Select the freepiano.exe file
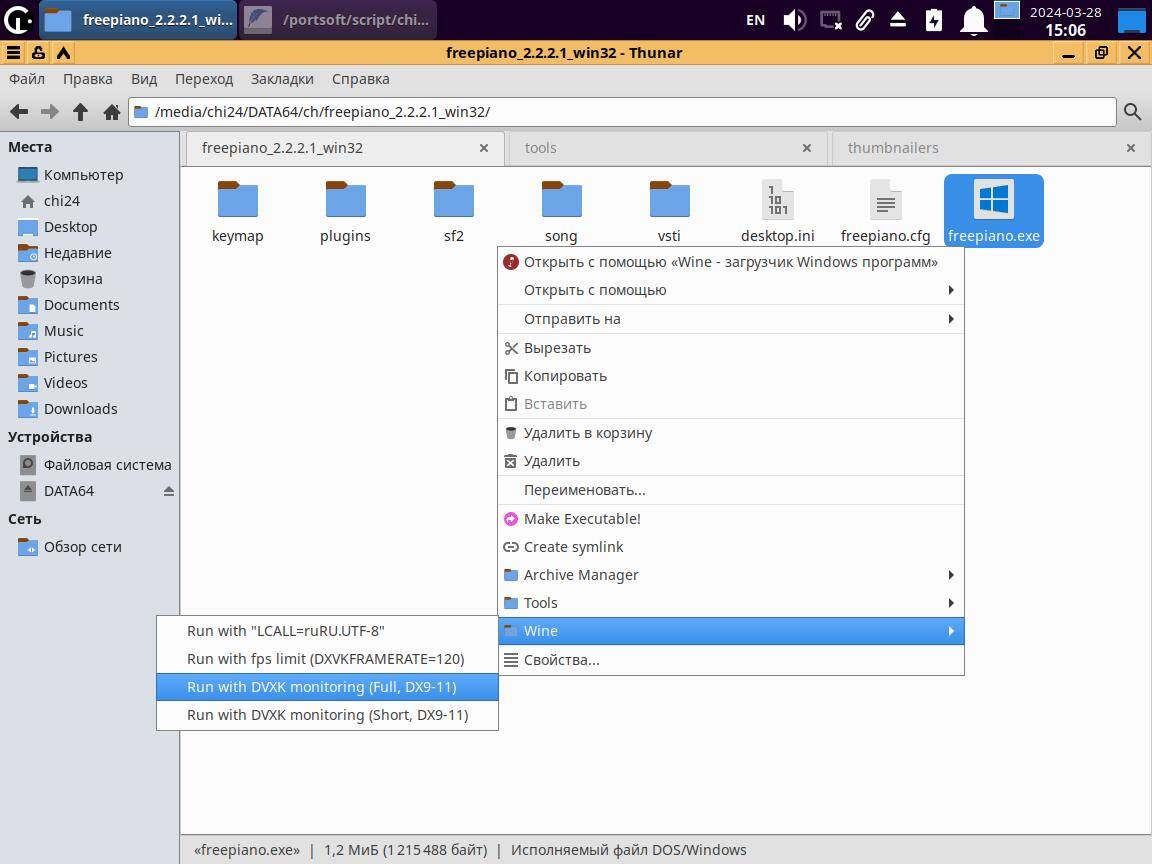The image size is (1152, 864). [993, 212]
